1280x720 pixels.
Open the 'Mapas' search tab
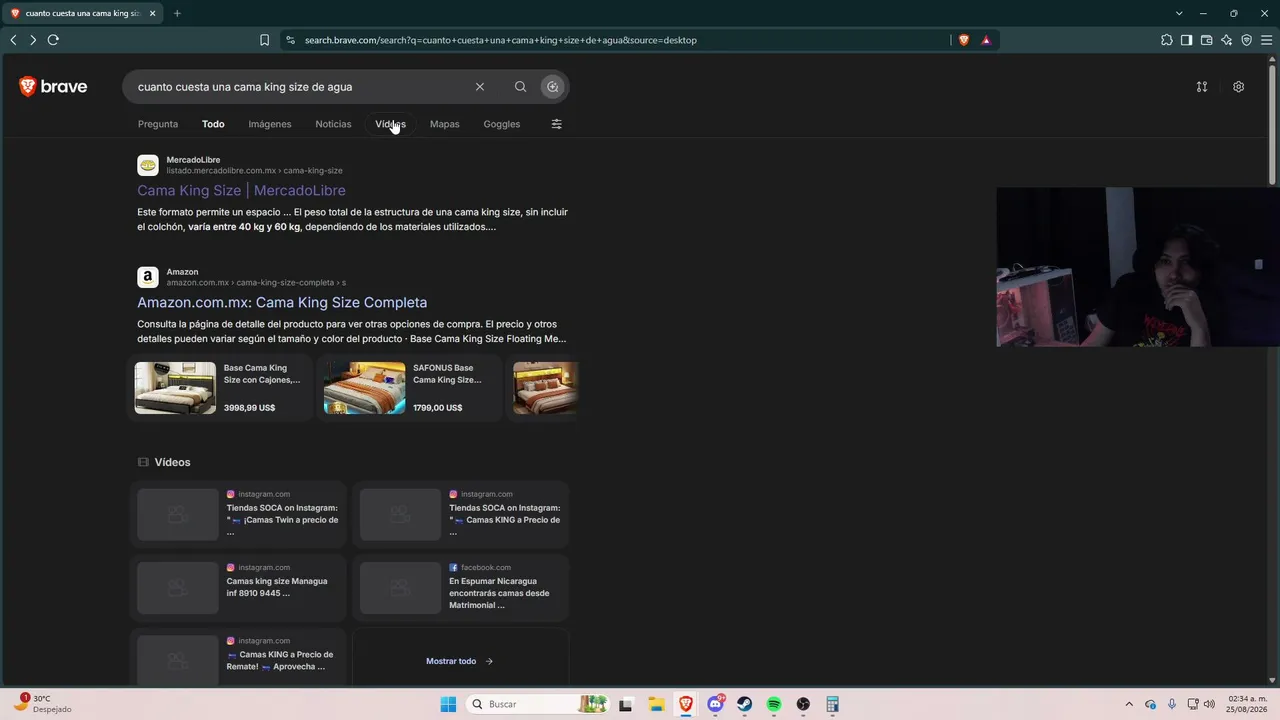click(445, 124)
